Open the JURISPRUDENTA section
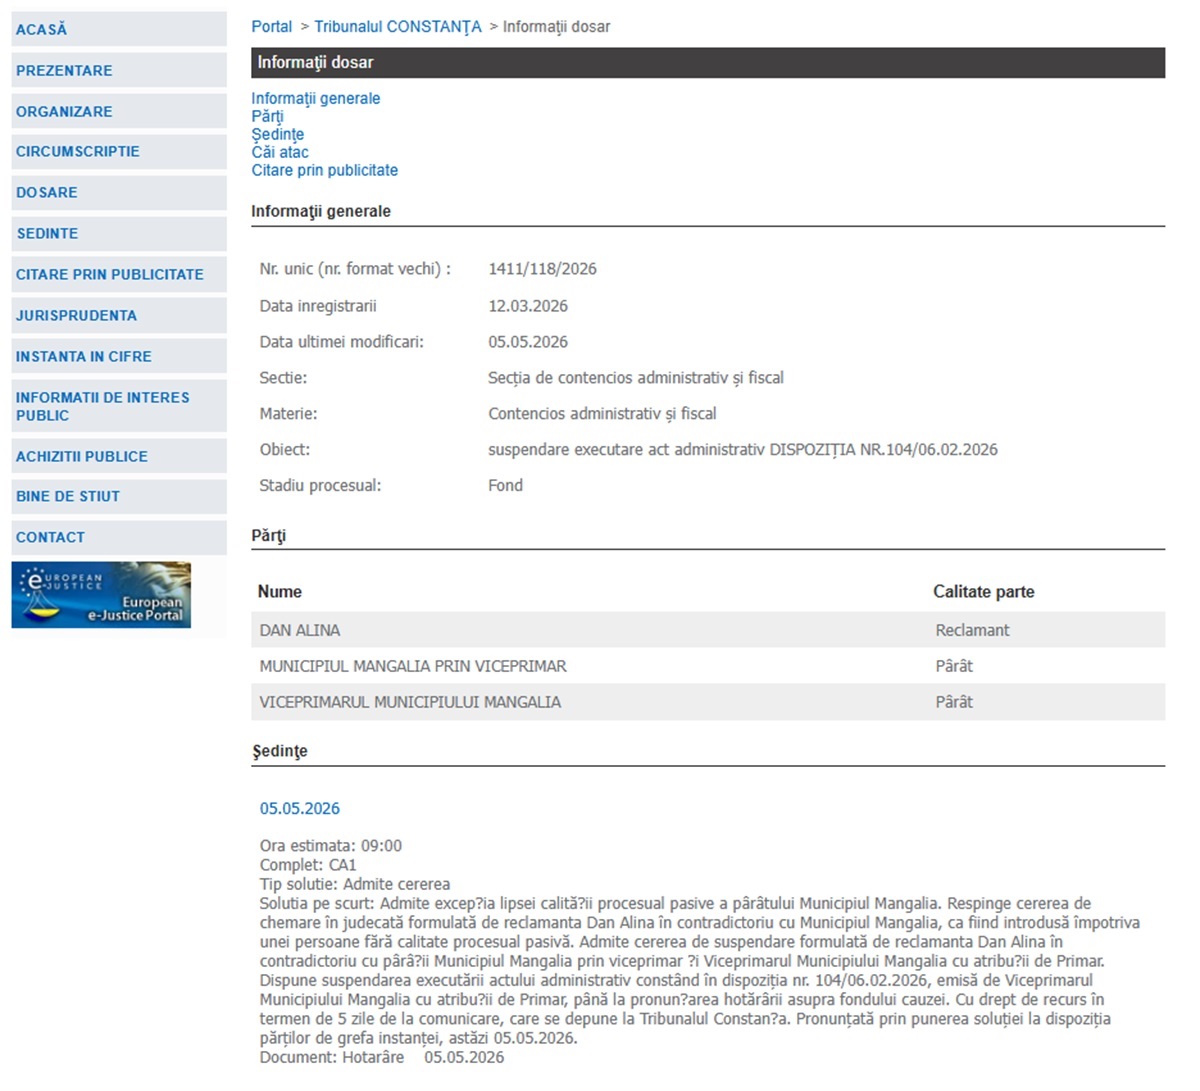 (119, 316)
